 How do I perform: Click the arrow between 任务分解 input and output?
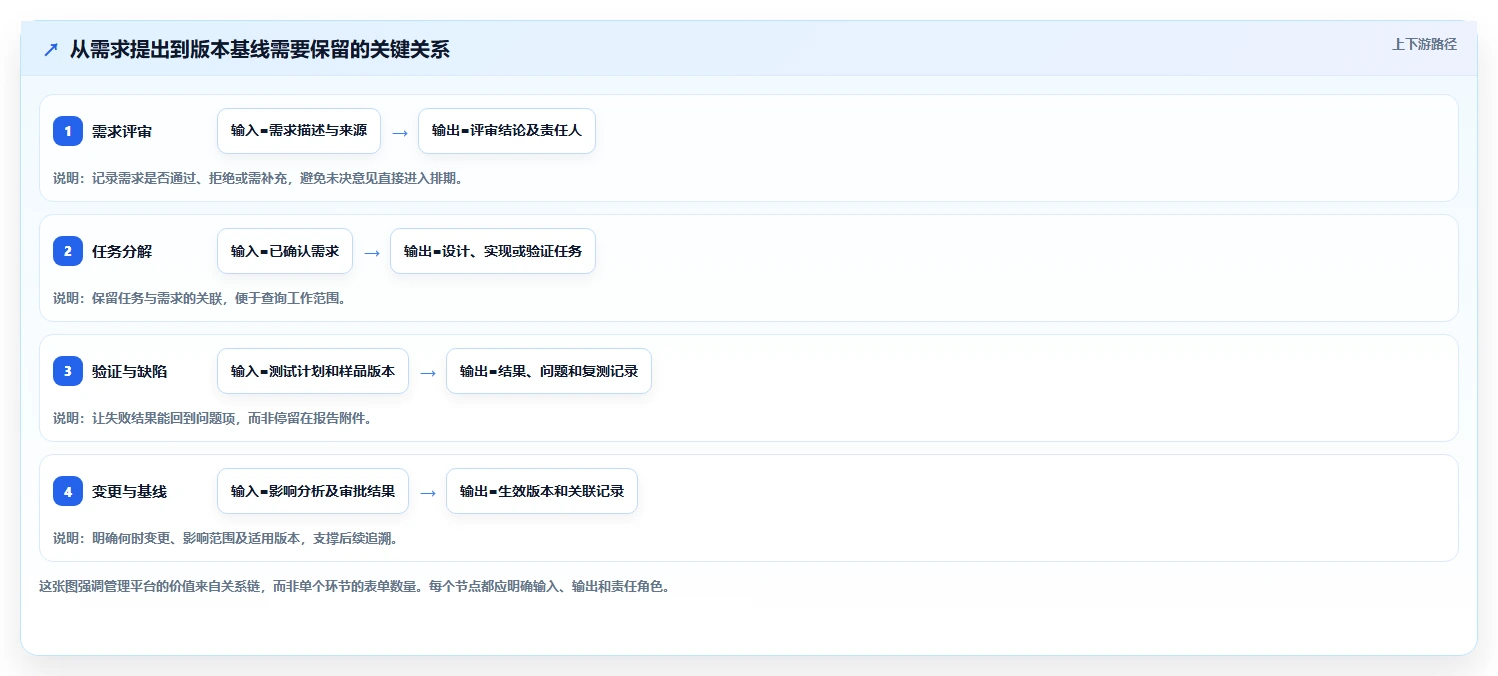tap(372, 252)
